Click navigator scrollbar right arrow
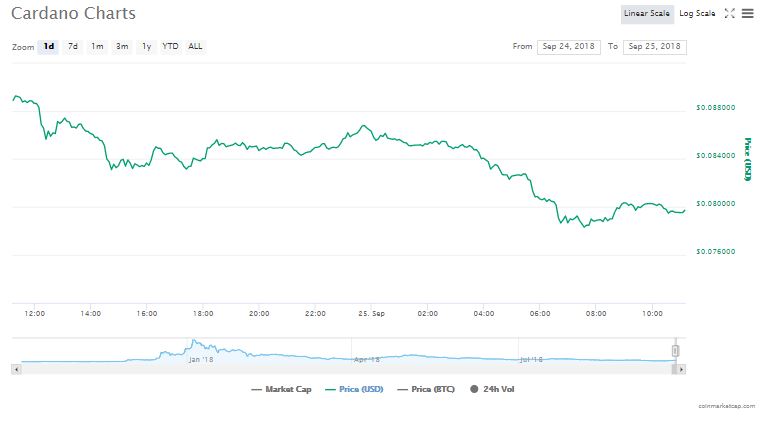 [x=681, y=369]
